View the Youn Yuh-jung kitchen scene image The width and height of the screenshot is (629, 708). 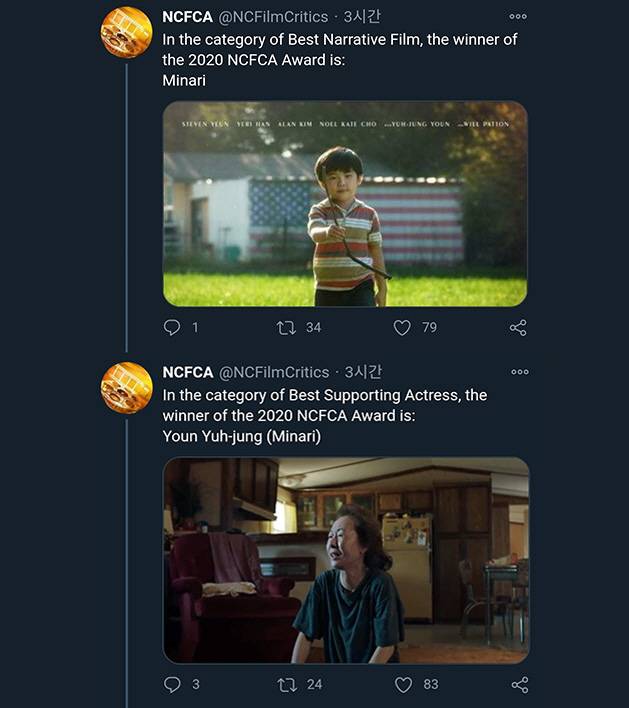click(x=346, y=560)
